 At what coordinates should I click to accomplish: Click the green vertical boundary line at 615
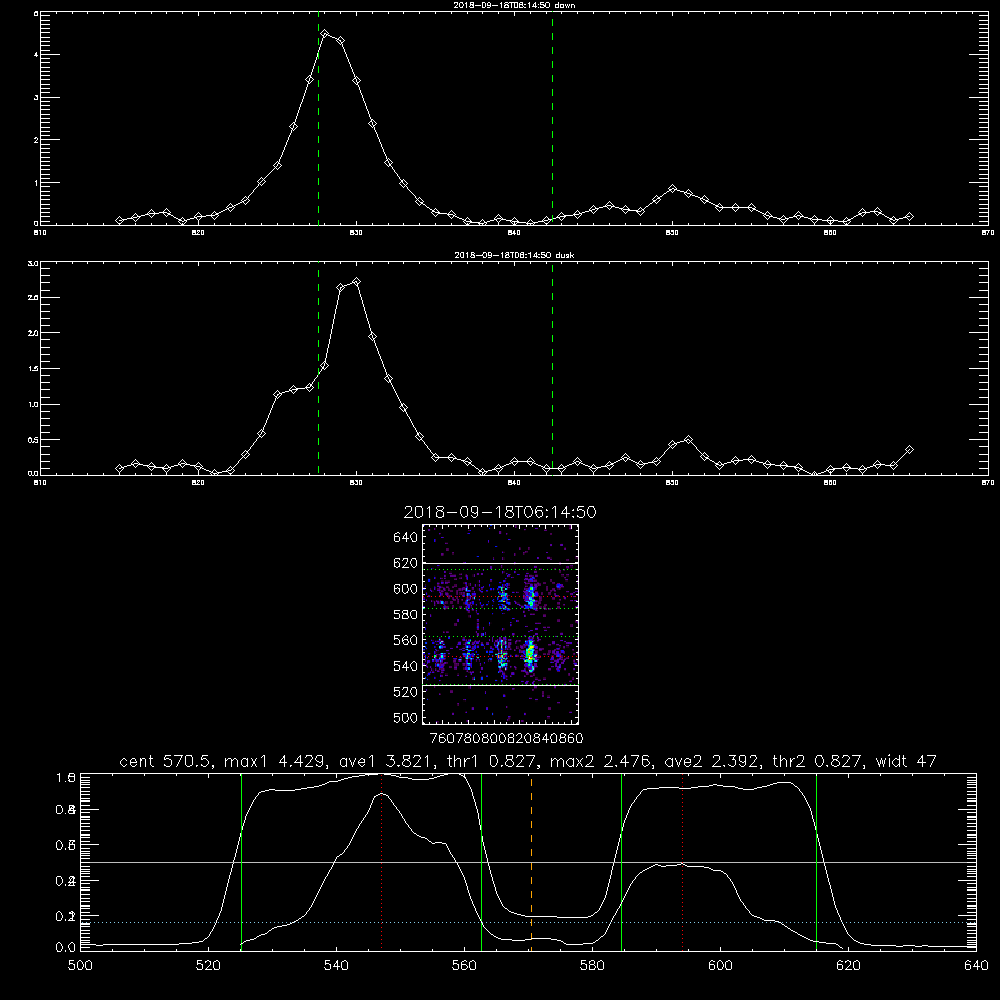click(x=816, y=861)
